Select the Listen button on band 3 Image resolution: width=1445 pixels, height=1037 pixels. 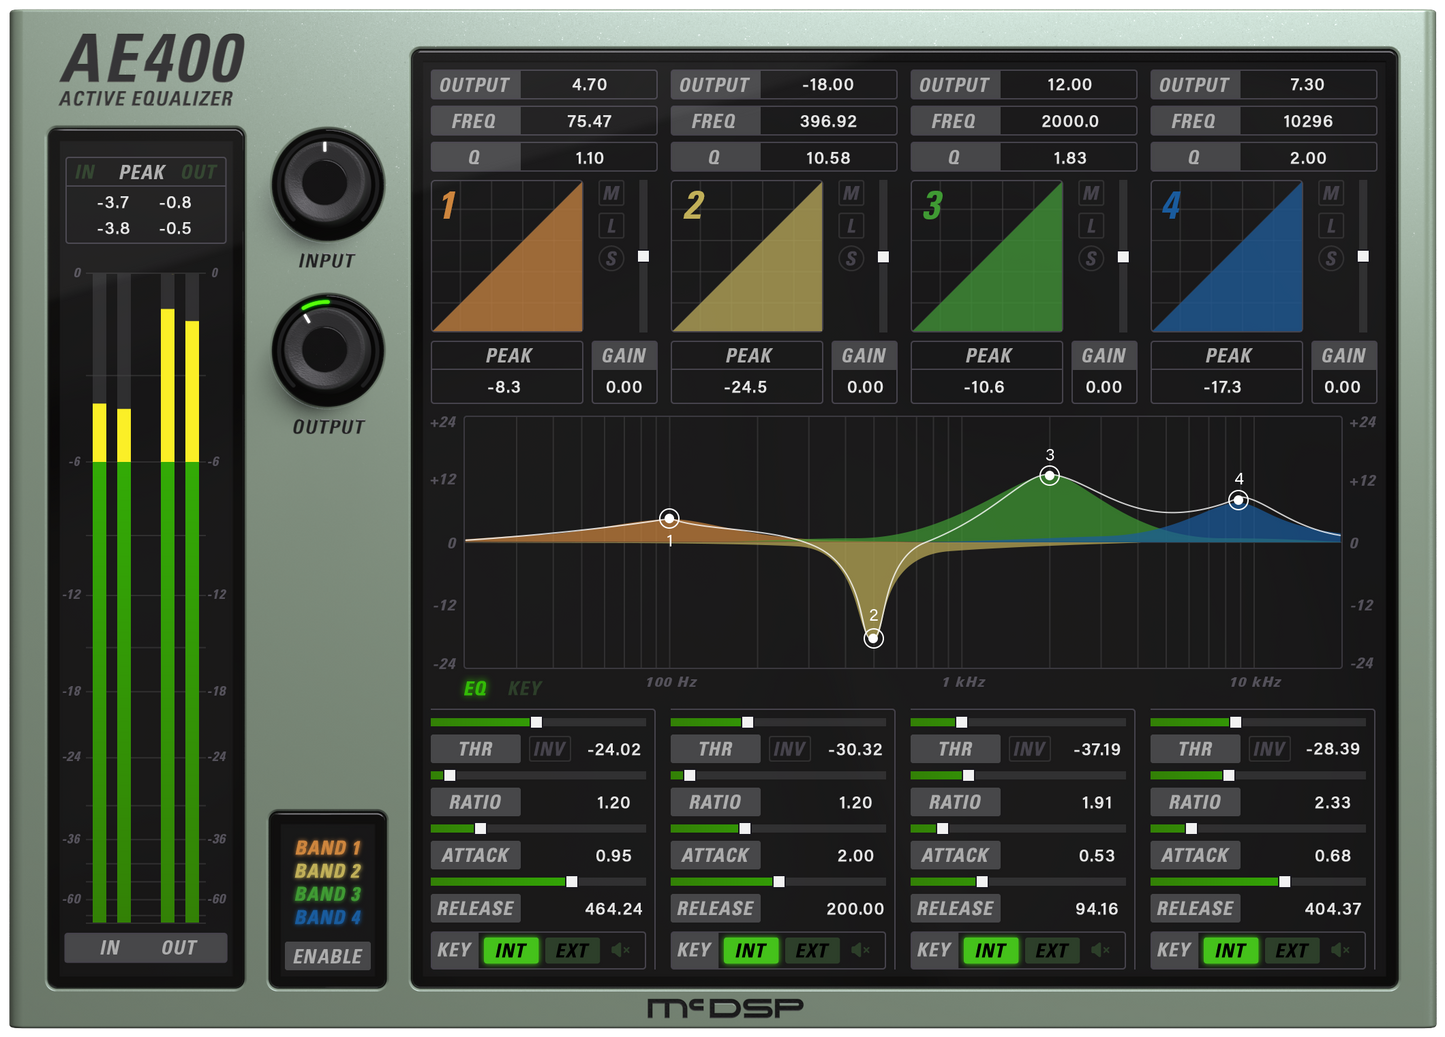point(1091,226)
